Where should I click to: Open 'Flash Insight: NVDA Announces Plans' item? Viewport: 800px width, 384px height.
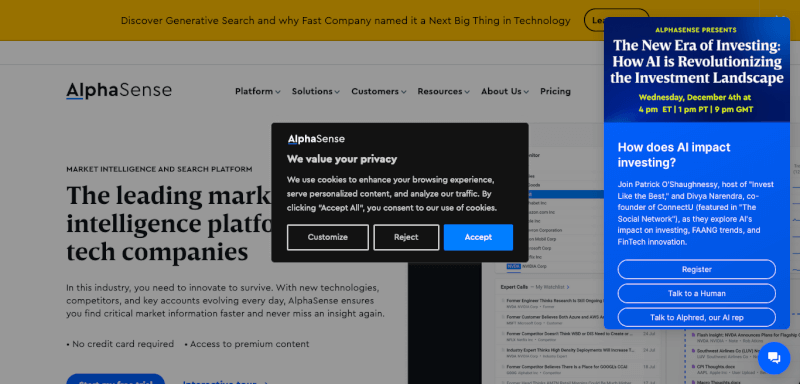click(x=745, y=337)
